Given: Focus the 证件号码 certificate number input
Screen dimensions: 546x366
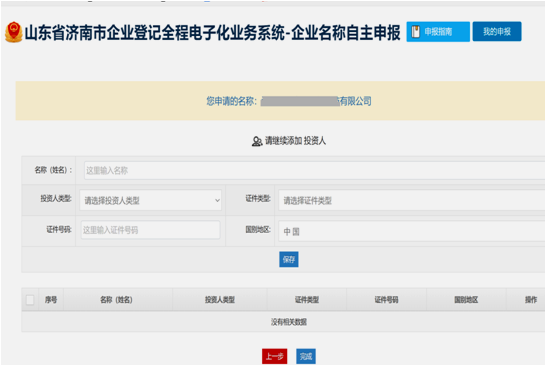Looking at the screenshot, I should point(150,230).
